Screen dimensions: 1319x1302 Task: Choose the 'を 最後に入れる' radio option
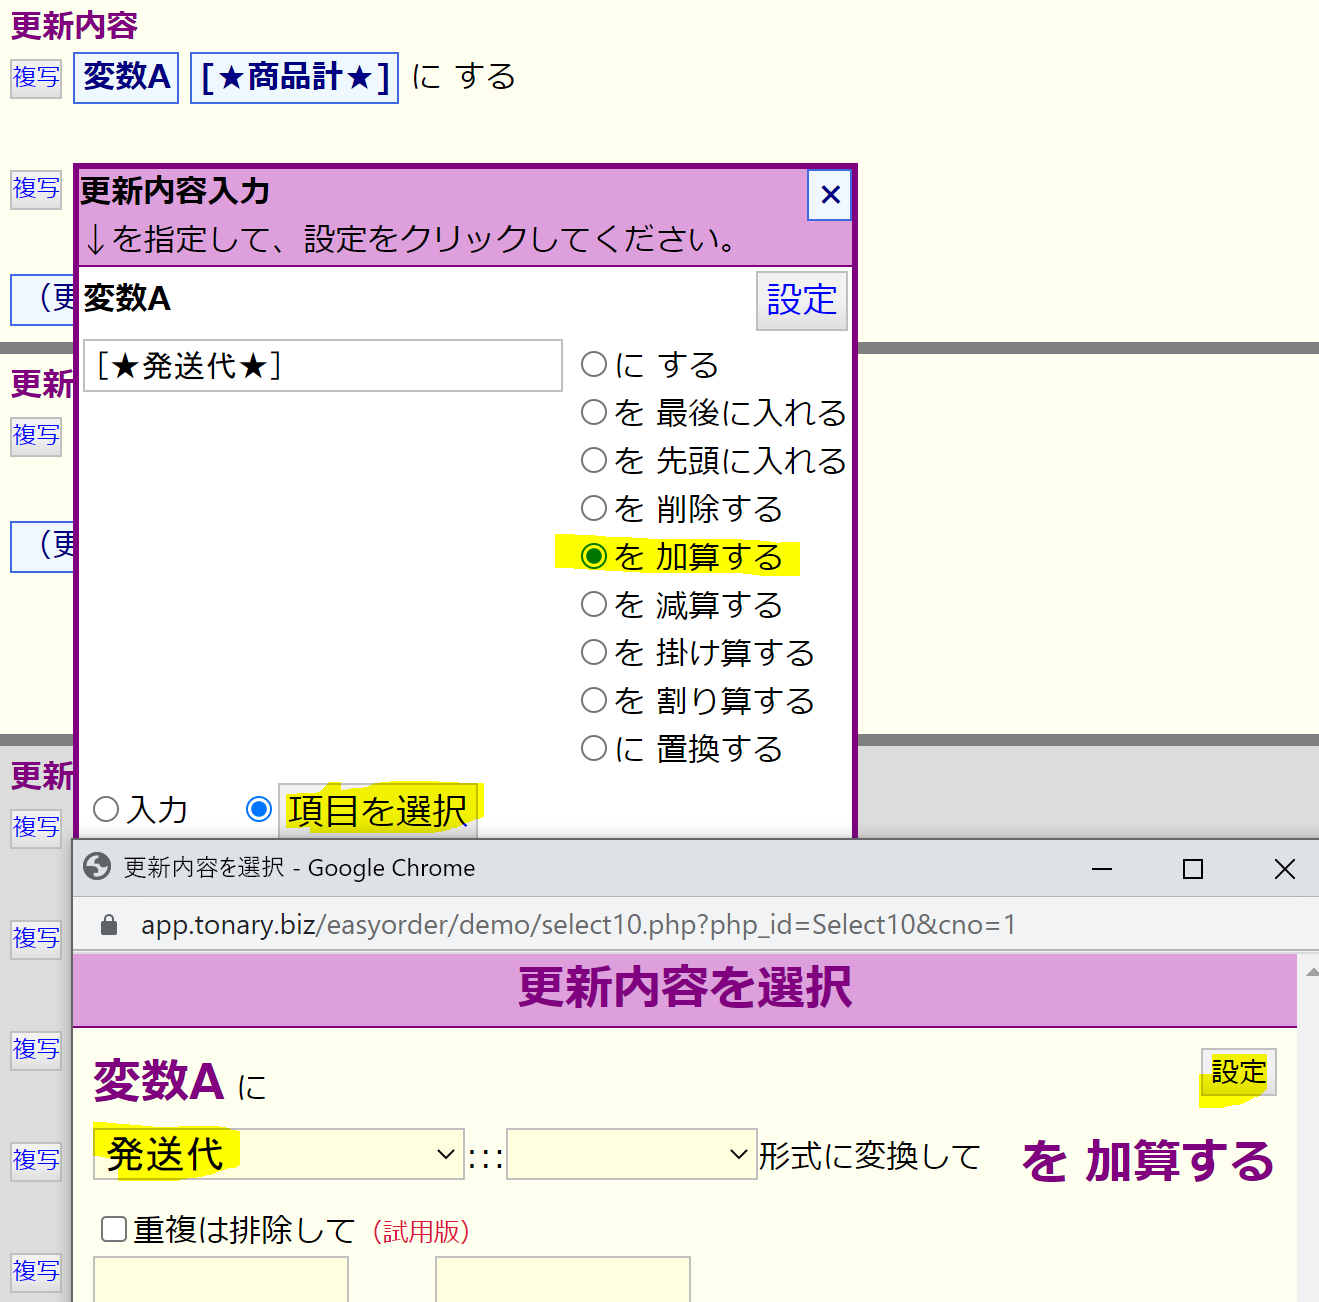[x=594, y=413]
